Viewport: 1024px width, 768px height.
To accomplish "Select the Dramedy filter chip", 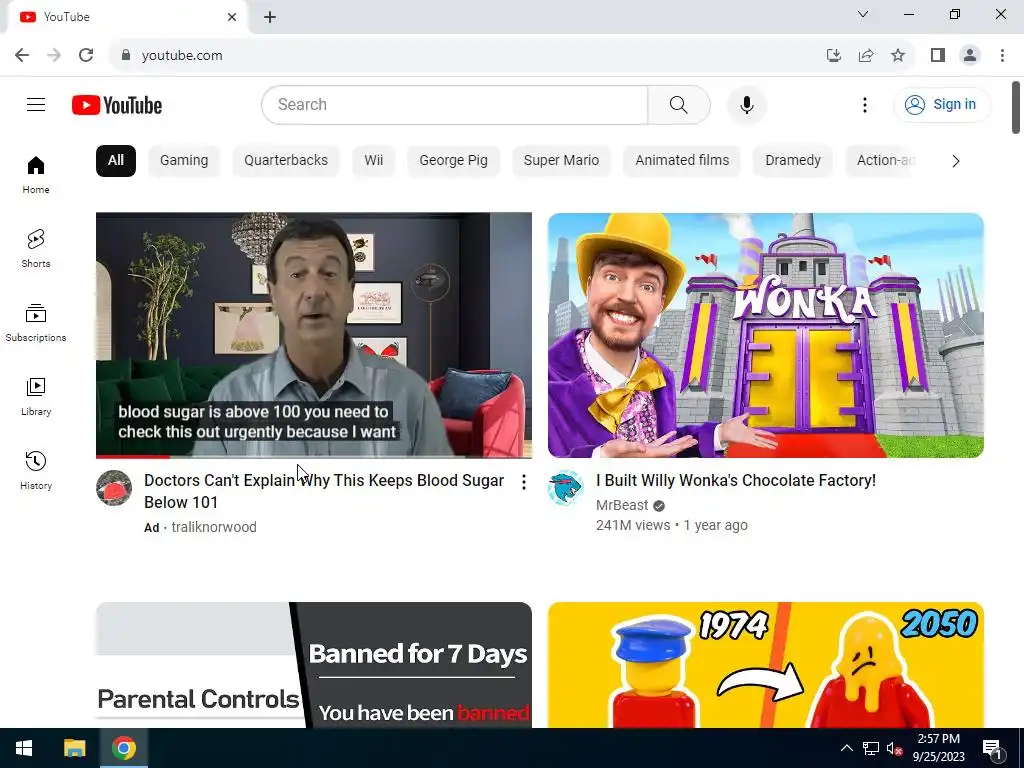I will [x=793, y=161].
